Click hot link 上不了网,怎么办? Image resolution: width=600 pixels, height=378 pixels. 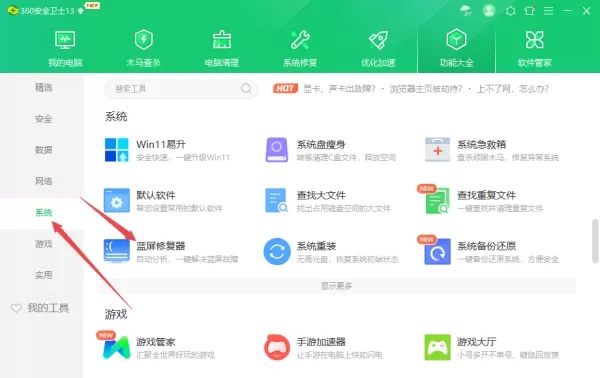pos(512,89)
